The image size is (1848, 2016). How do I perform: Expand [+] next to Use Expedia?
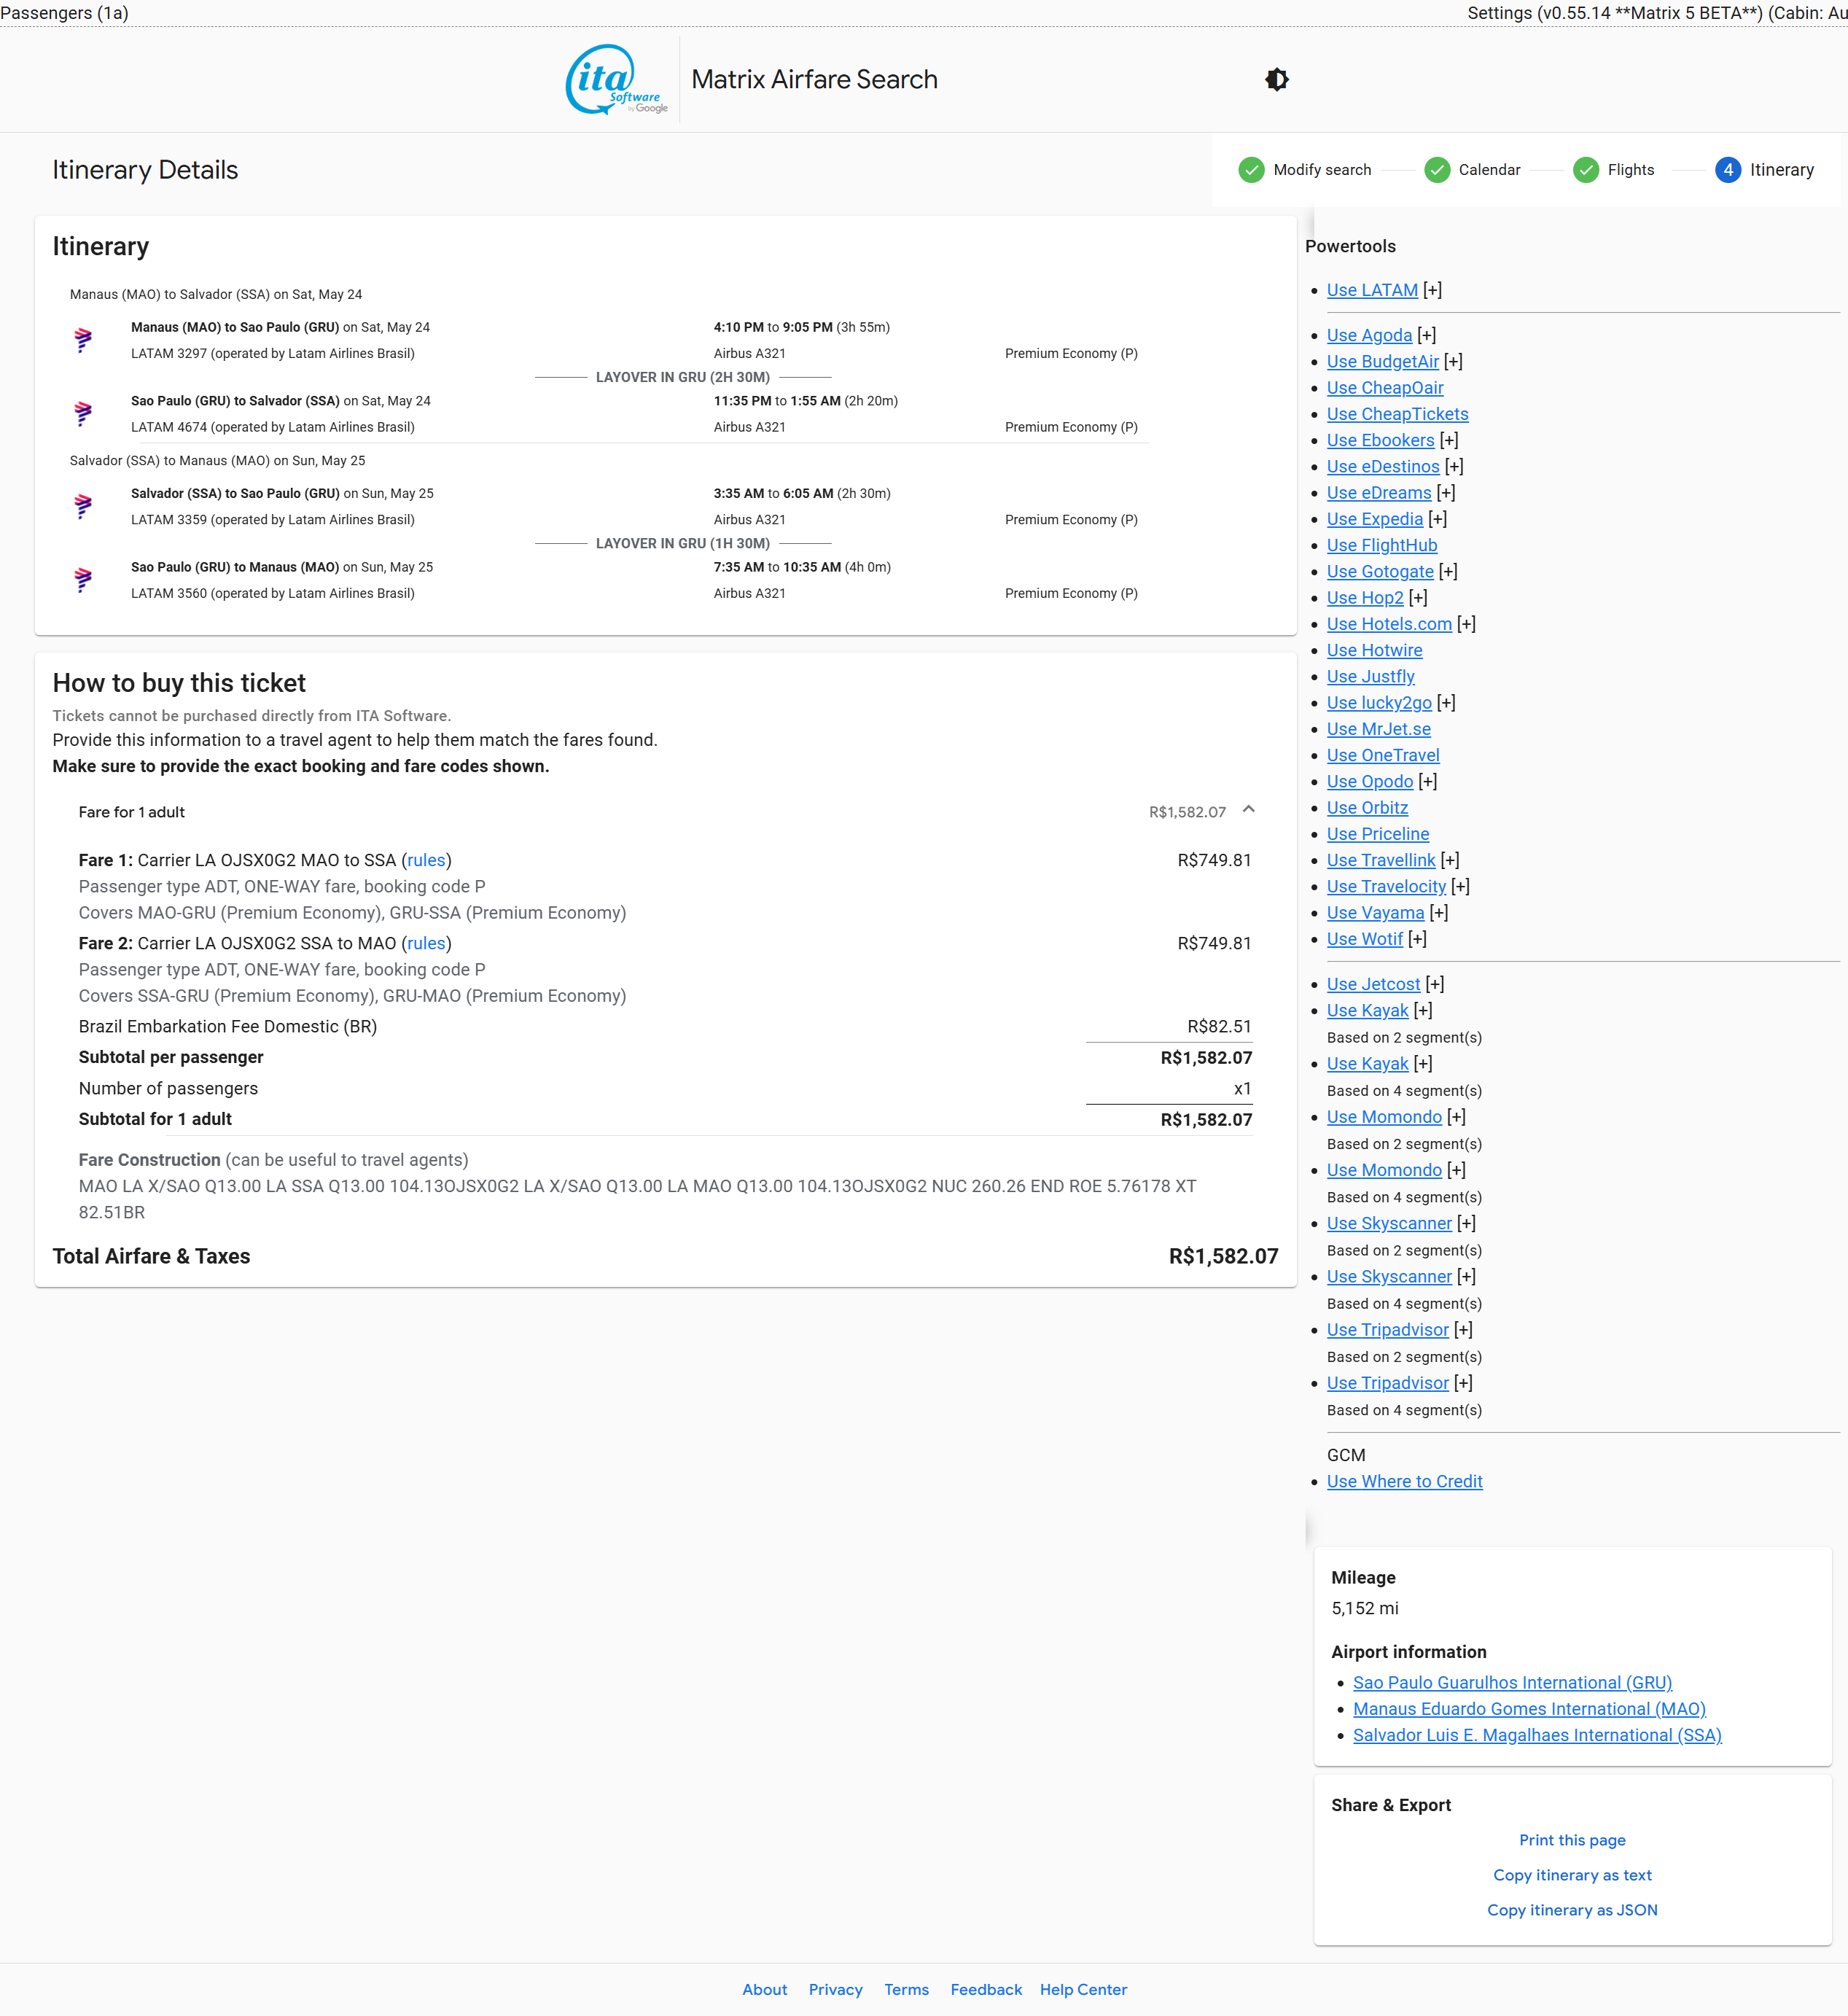coord(1438,519)
